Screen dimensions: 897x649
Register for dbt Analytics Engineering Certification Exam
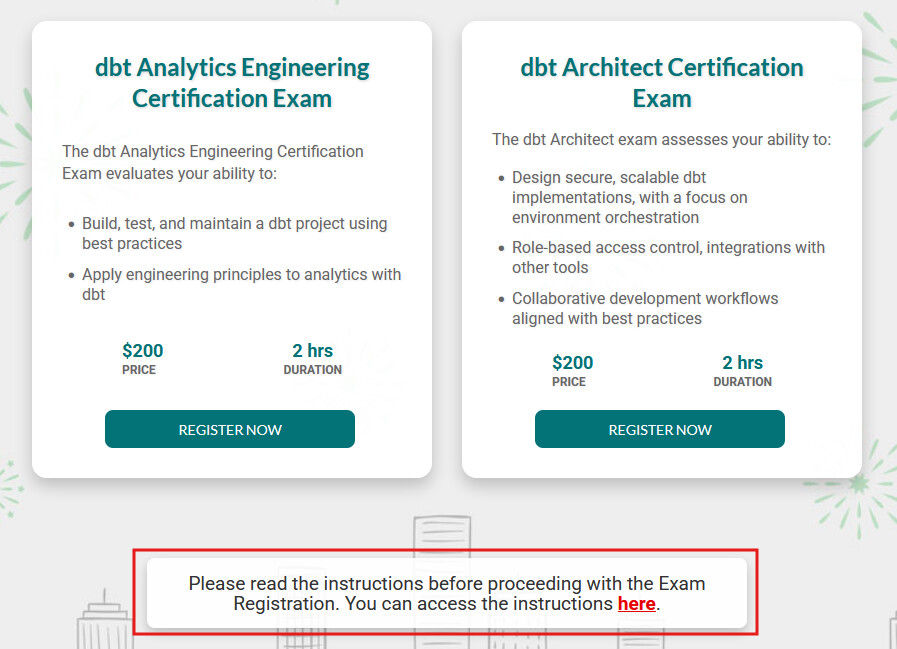[230, 429]
